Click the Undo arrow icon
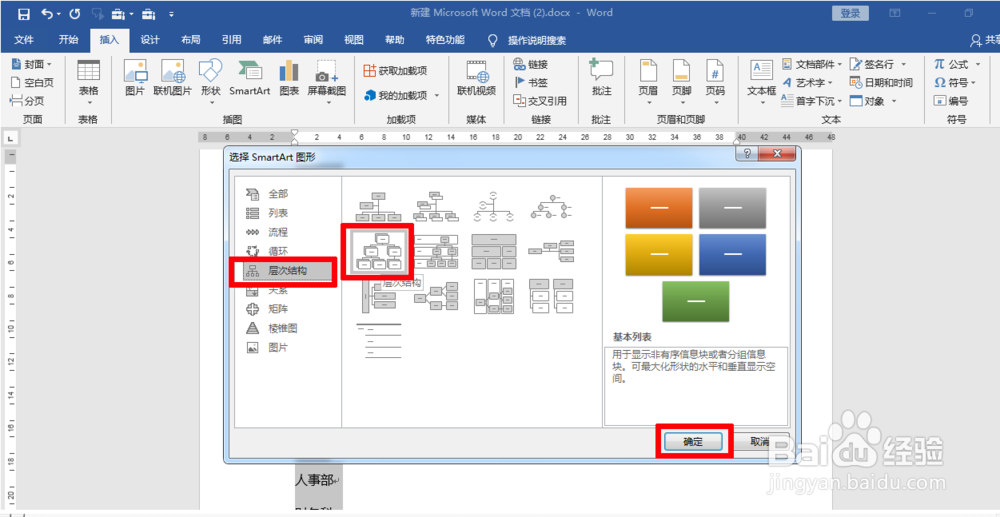1000x517 pixels. coord(47,13)
